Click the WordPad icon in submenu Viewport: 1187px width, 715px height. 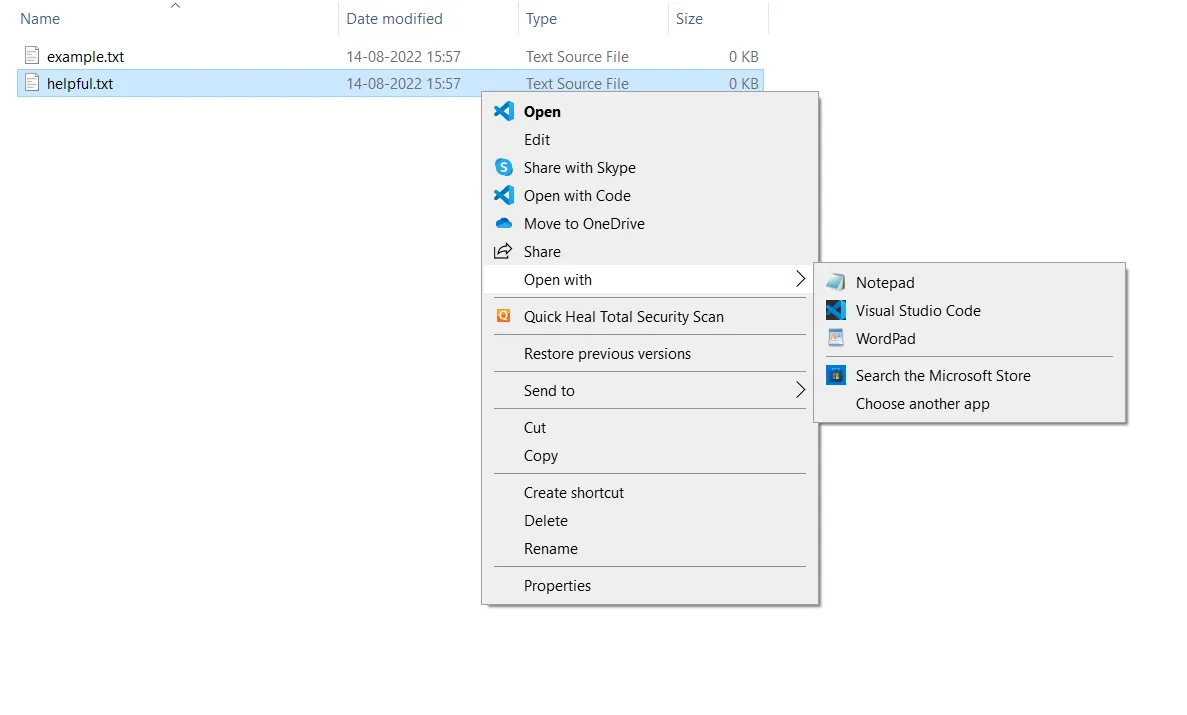pyautogui.click(x=836, y=339)
